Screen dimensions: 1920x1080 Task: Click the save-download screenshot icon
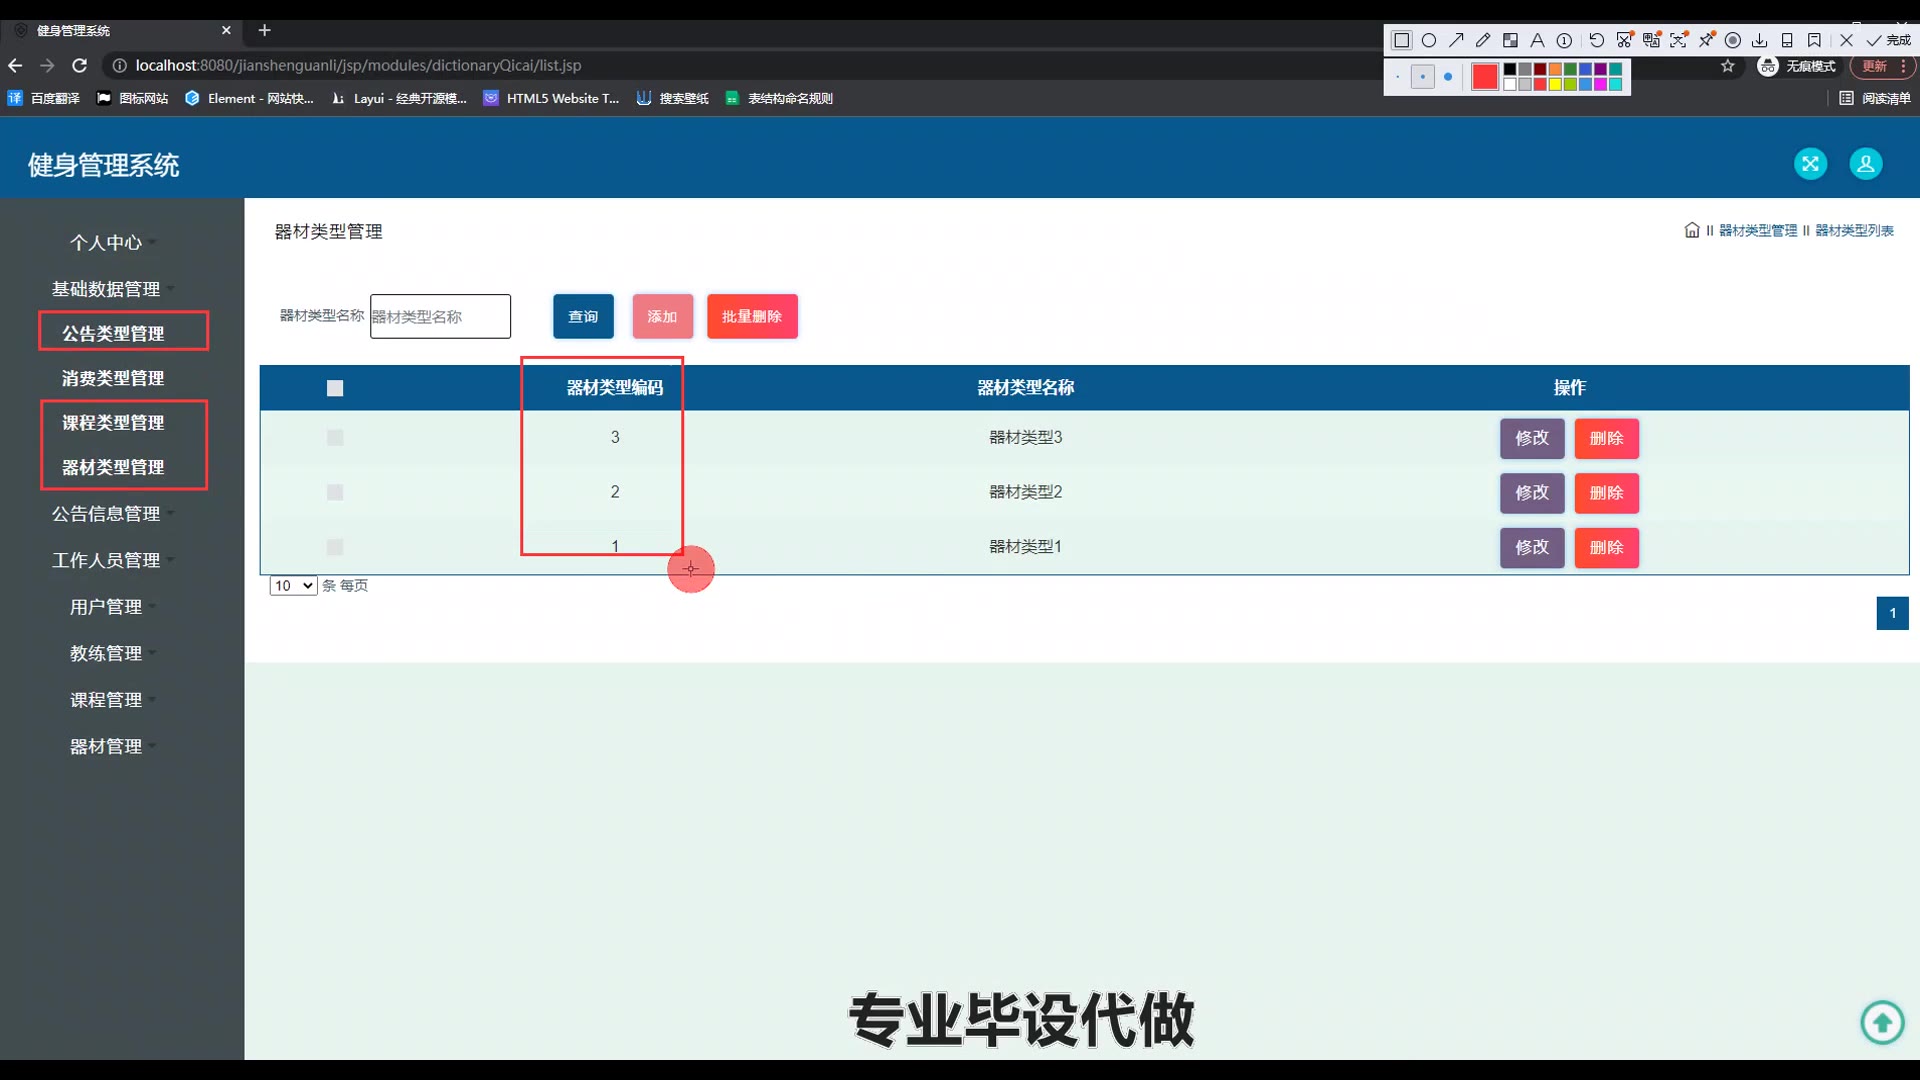[1760, 41]
